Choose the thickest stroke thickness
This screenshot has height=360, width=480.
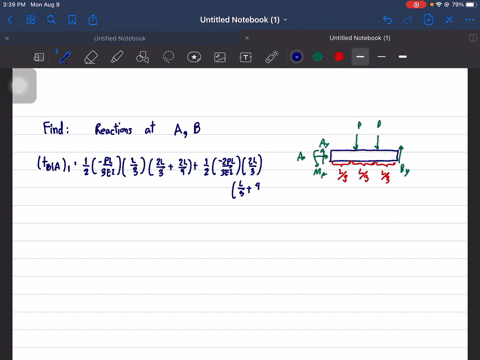pos(403,57)
